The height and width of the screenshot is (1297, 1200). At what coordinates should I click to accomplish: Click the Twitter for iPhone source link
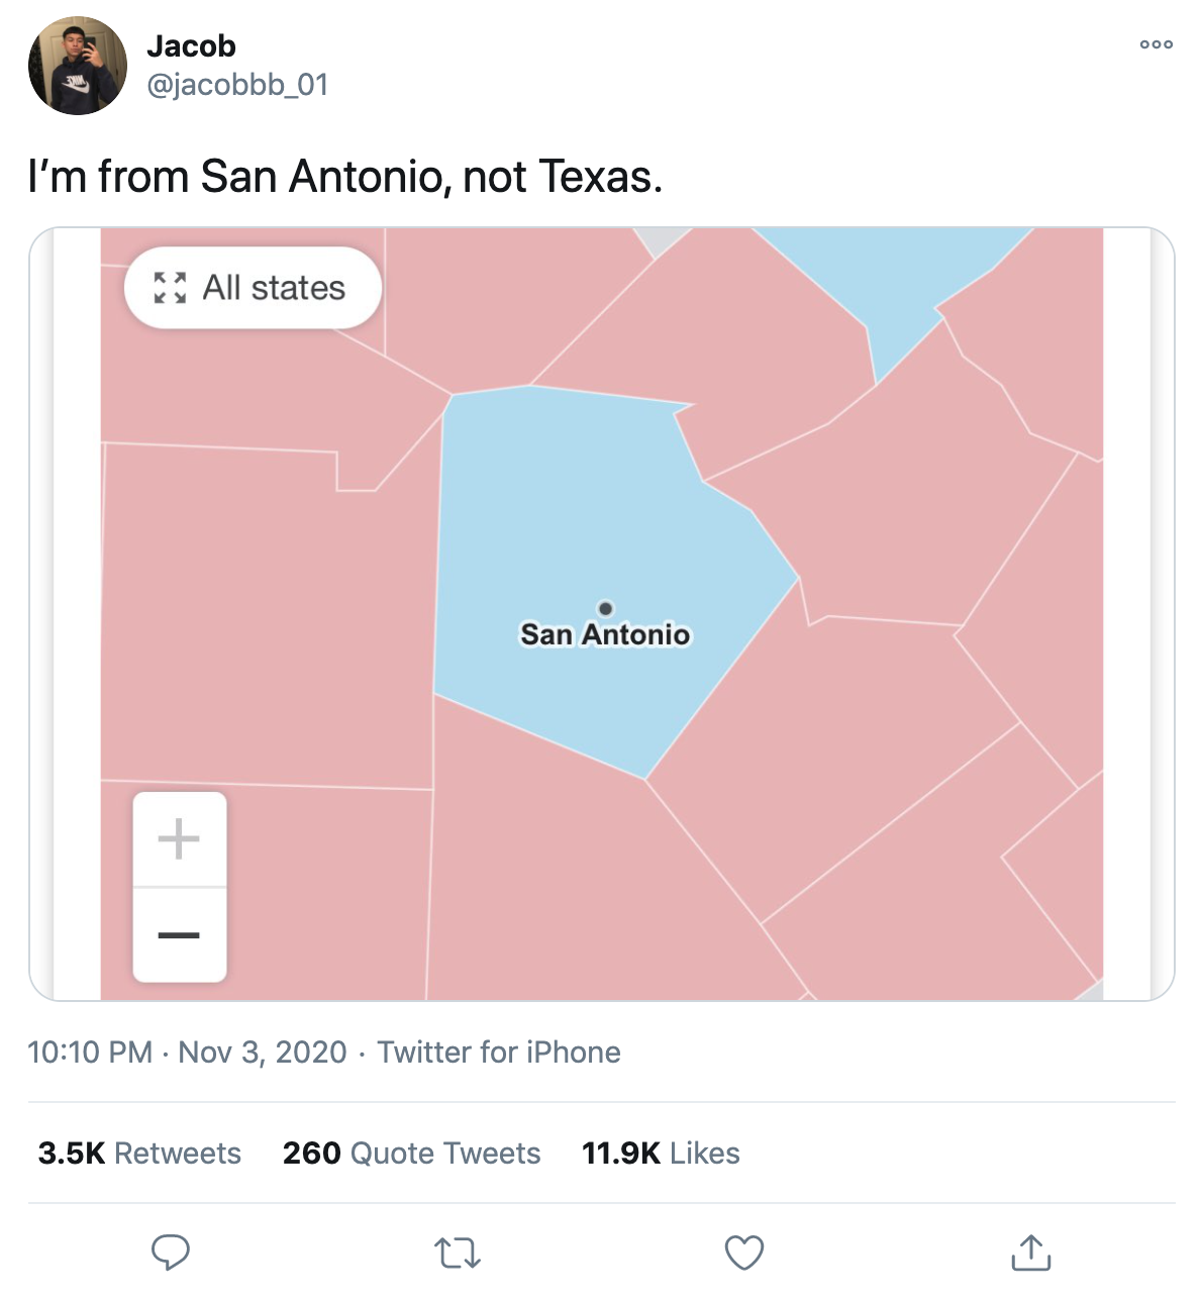[x=499, y=1052]
